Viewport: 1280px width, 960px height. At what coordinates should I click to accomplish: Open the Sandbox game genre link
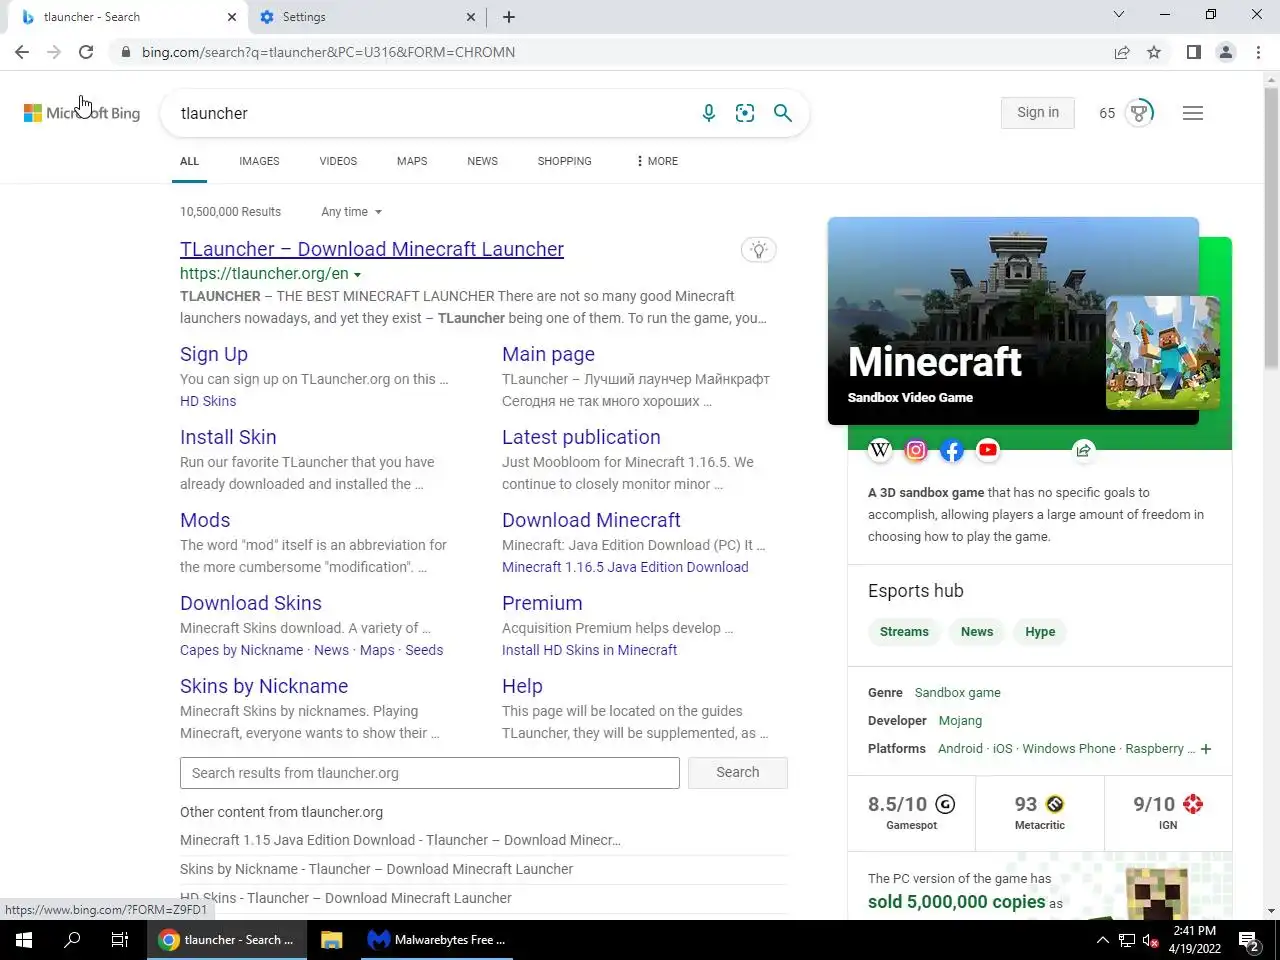click(957, 693)
